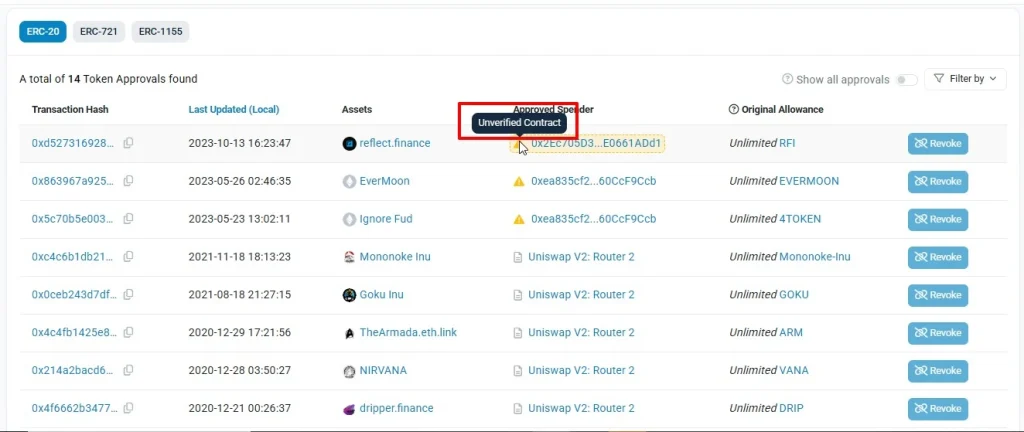Click contract icon in Mononoke Inu row

(518, 257)
